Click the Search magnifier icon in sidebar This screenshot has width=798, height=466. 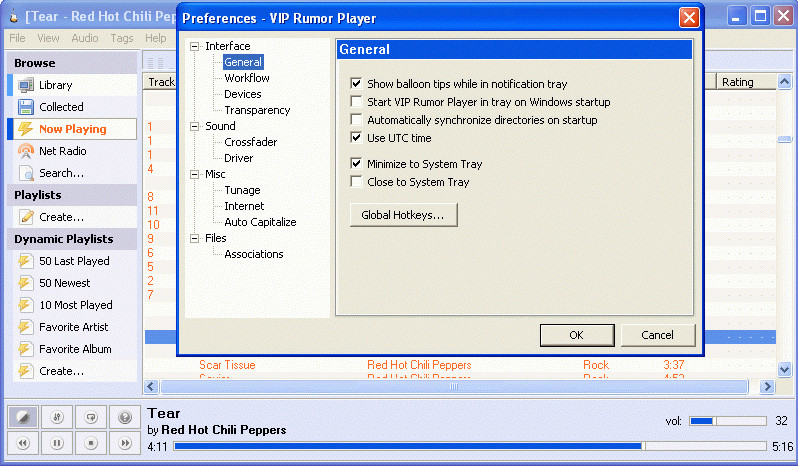[x=25, y=173]
